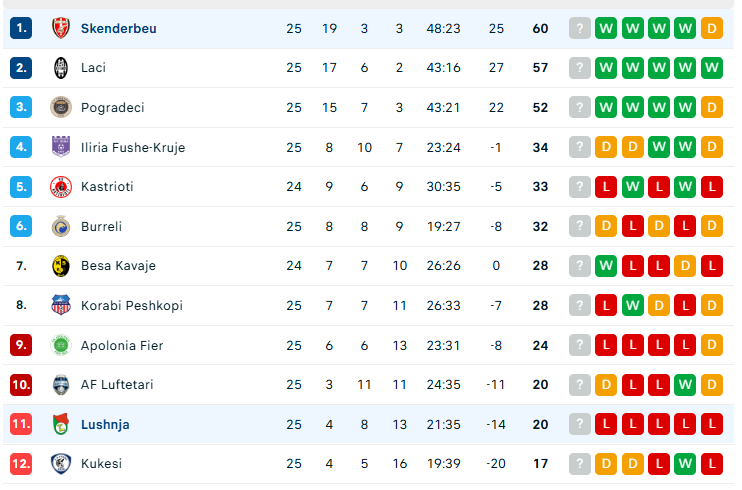The height and width of the screenshot is (490, 742).
Task: Click Kukesi's green W form badge
Action: (685, 464)
